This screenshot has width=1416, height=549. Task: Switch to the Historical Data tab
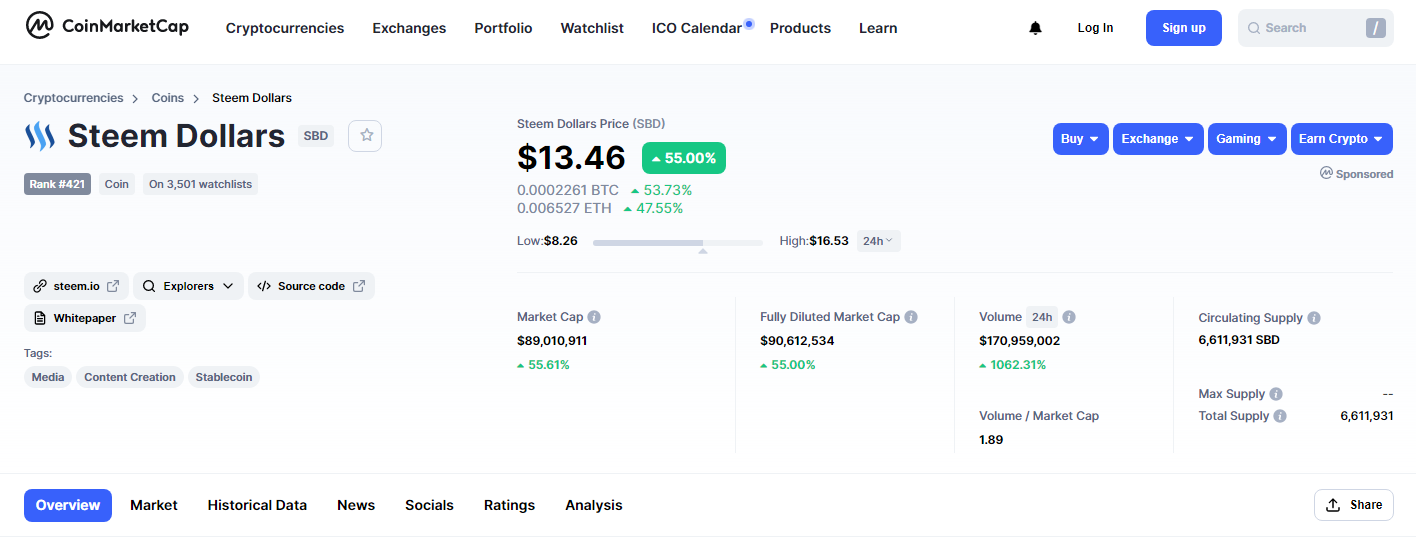coord(257,505)
